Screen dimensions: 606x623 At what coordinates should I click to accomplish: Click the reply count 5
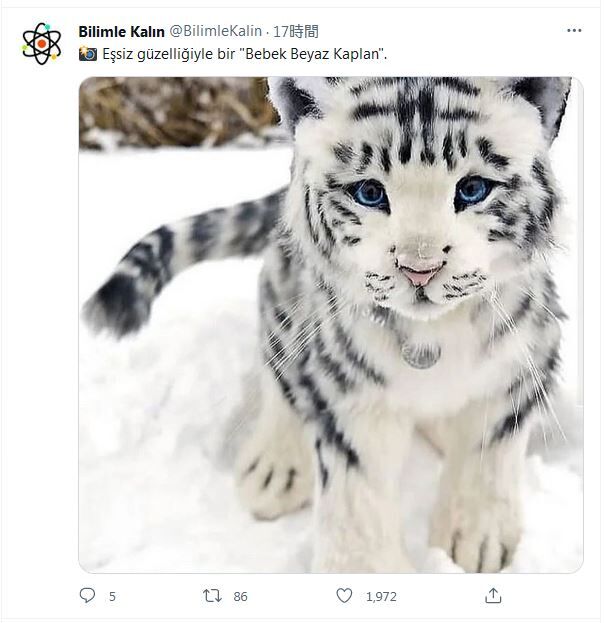112,596
